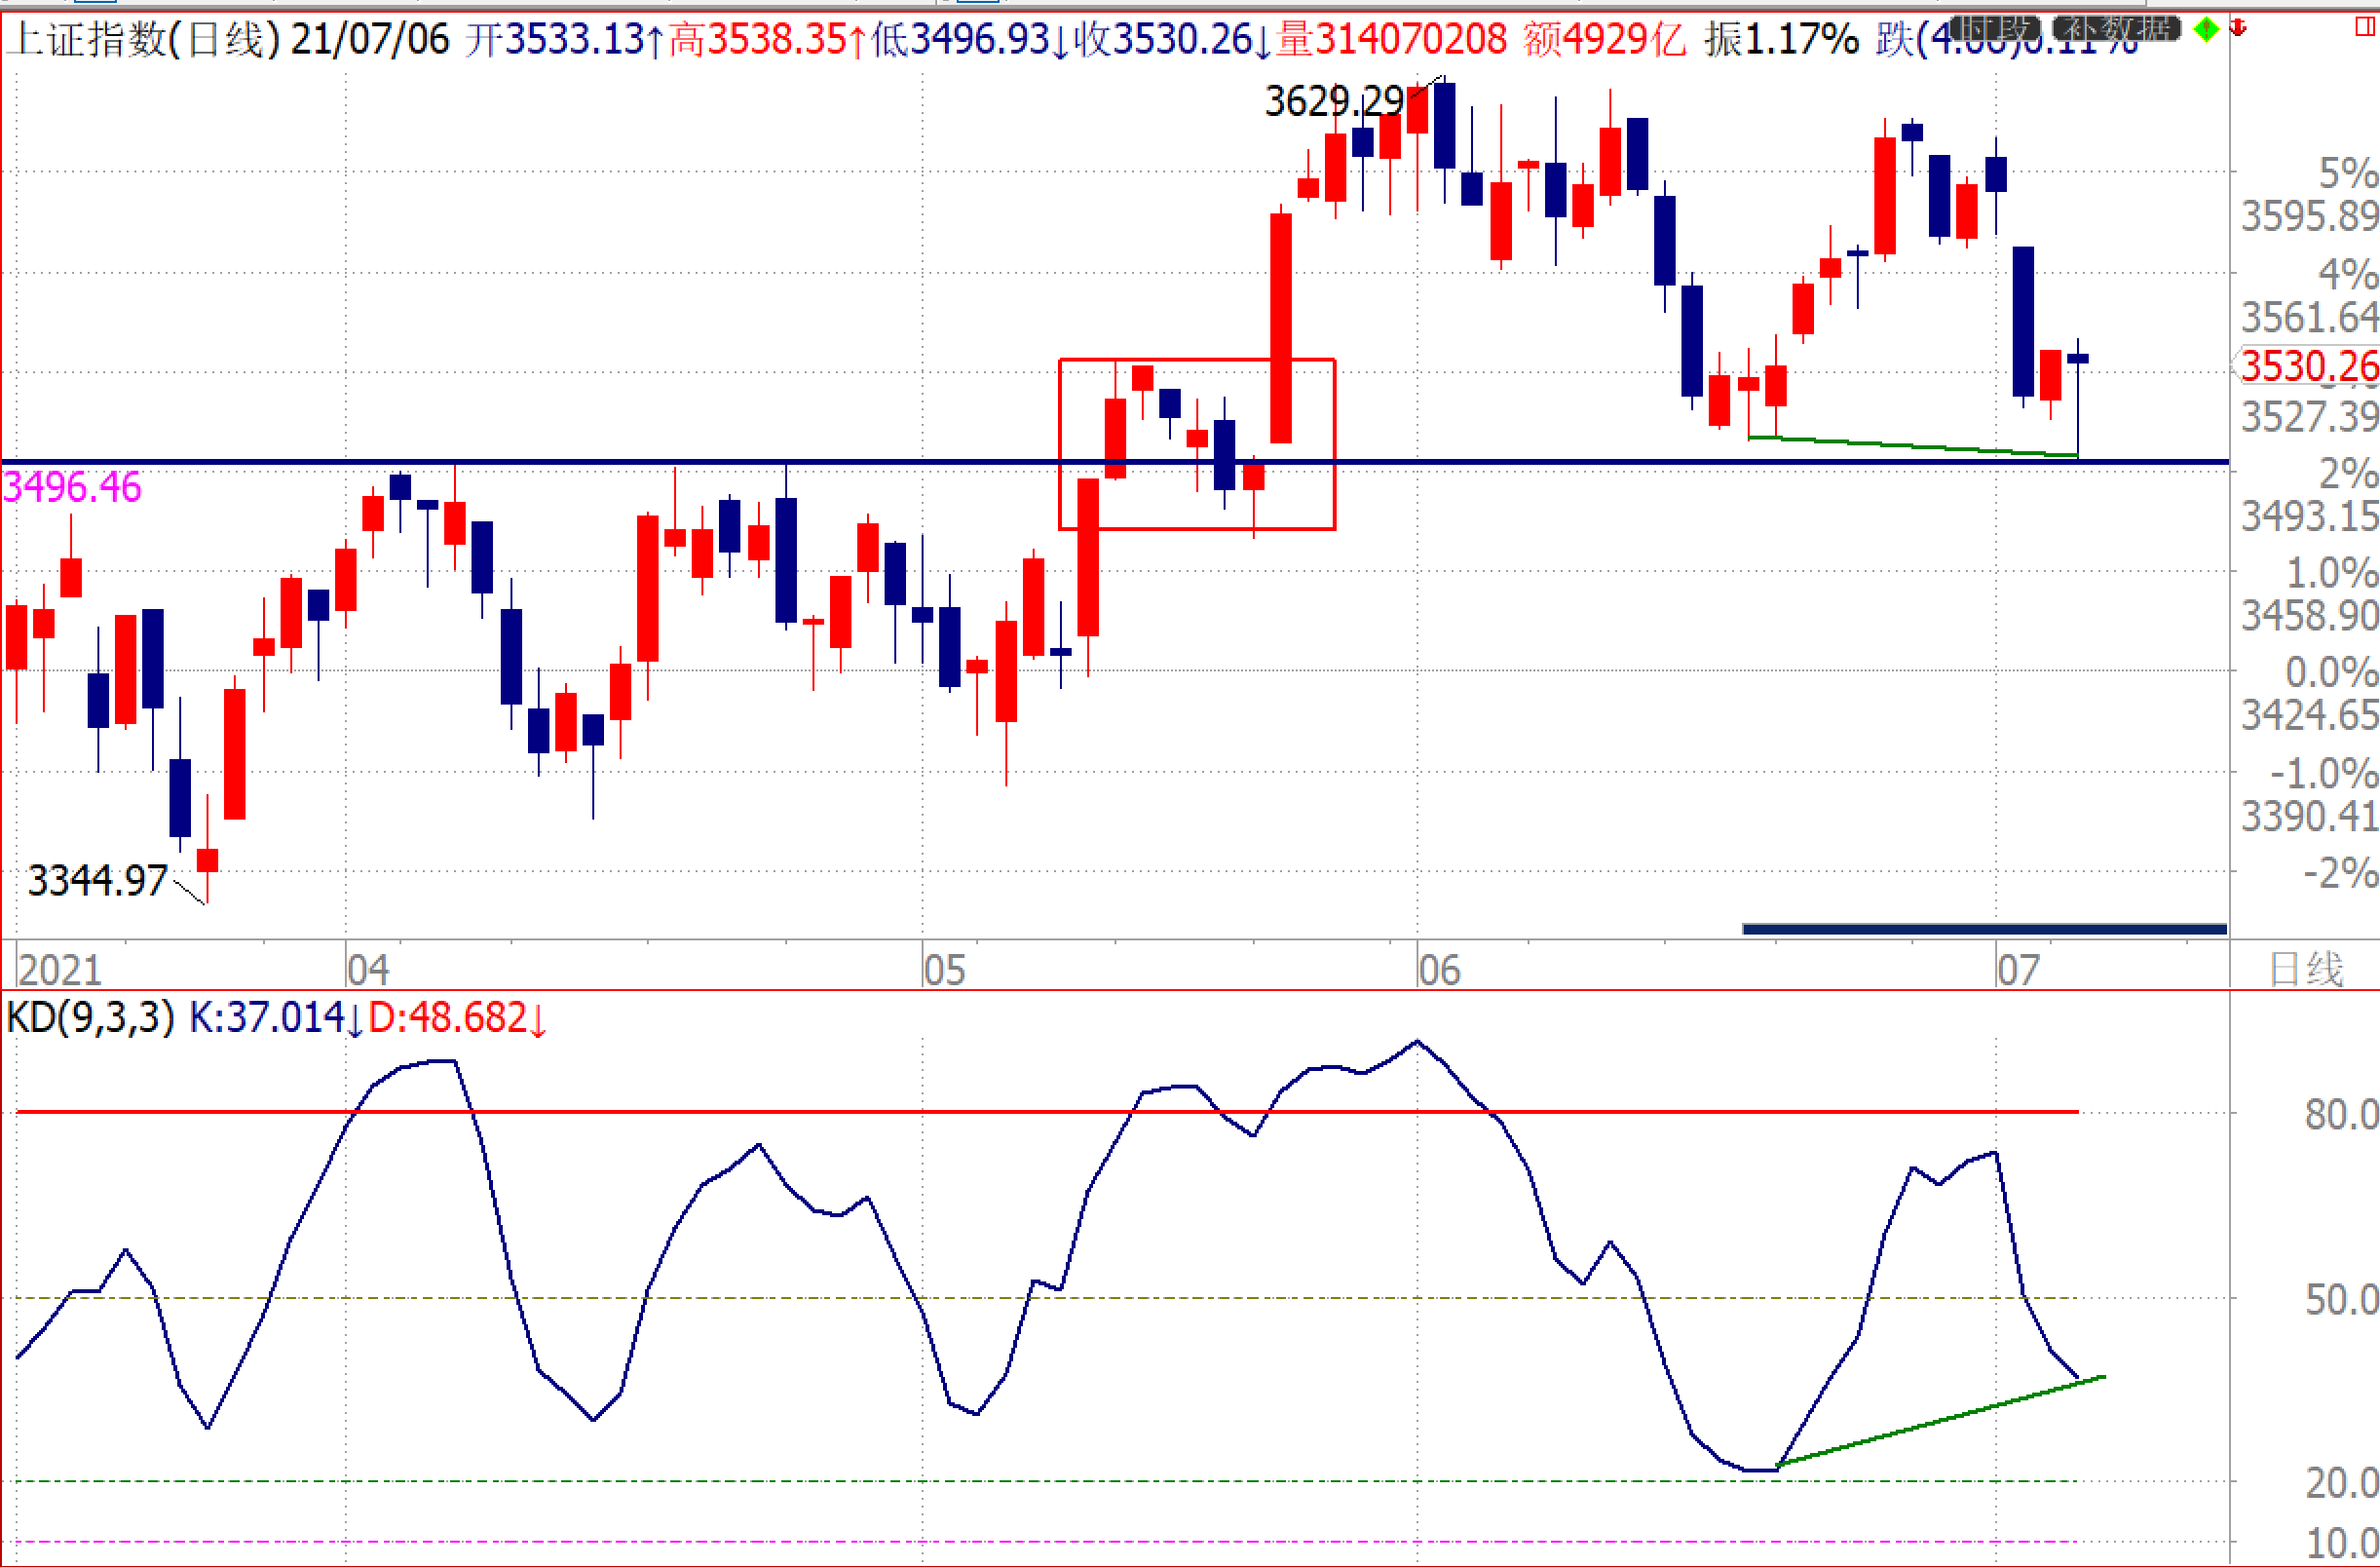Click the 3458.90 price axis label
Screen dimensions: 2380x1567
click(2309, 615)
